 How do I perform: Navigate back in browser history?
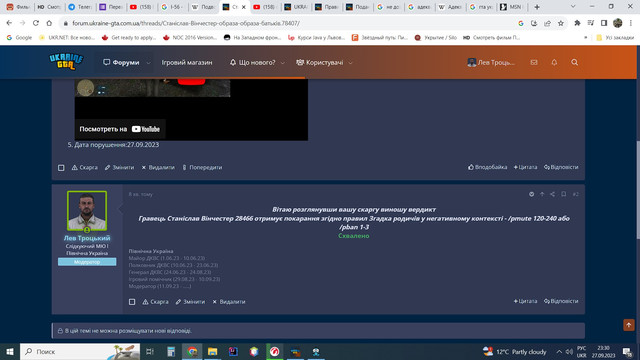tap(9, 23)
